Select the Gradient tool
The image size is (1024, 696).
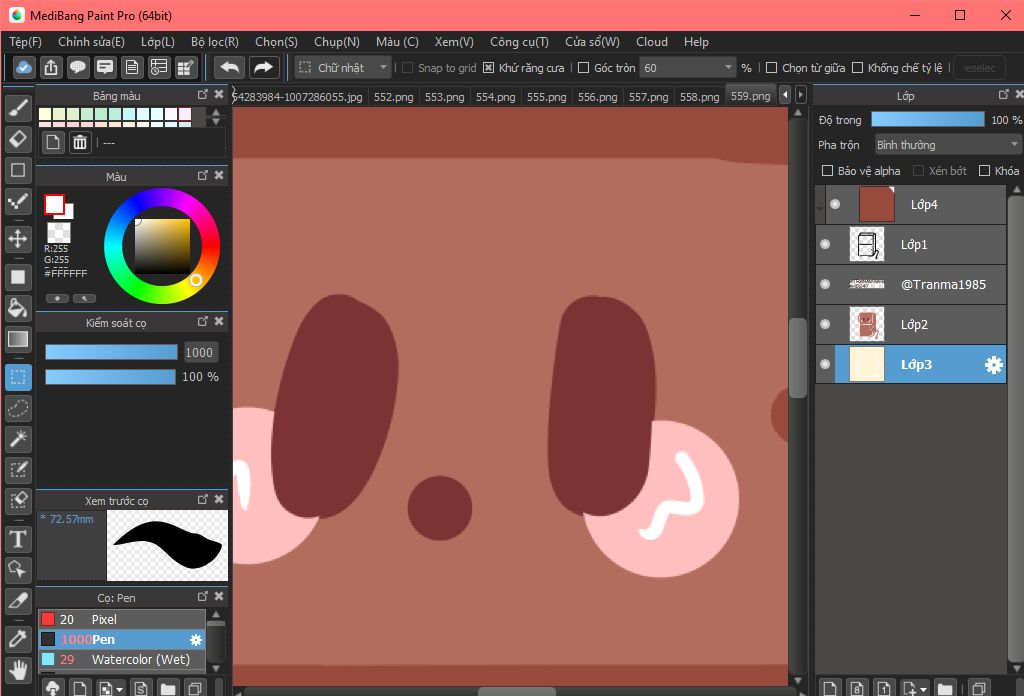pyautogui.click(x=18, y=339)
